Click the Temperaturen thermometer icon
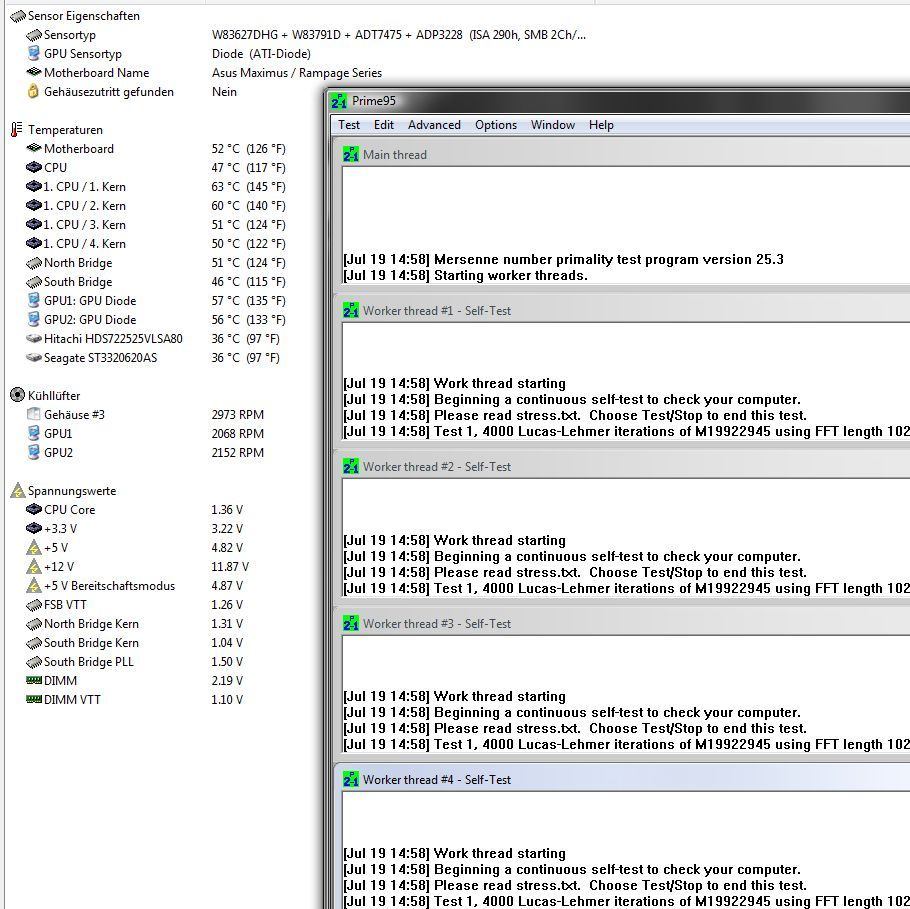This screenshot has width=910, height=909. pos(17,129)
